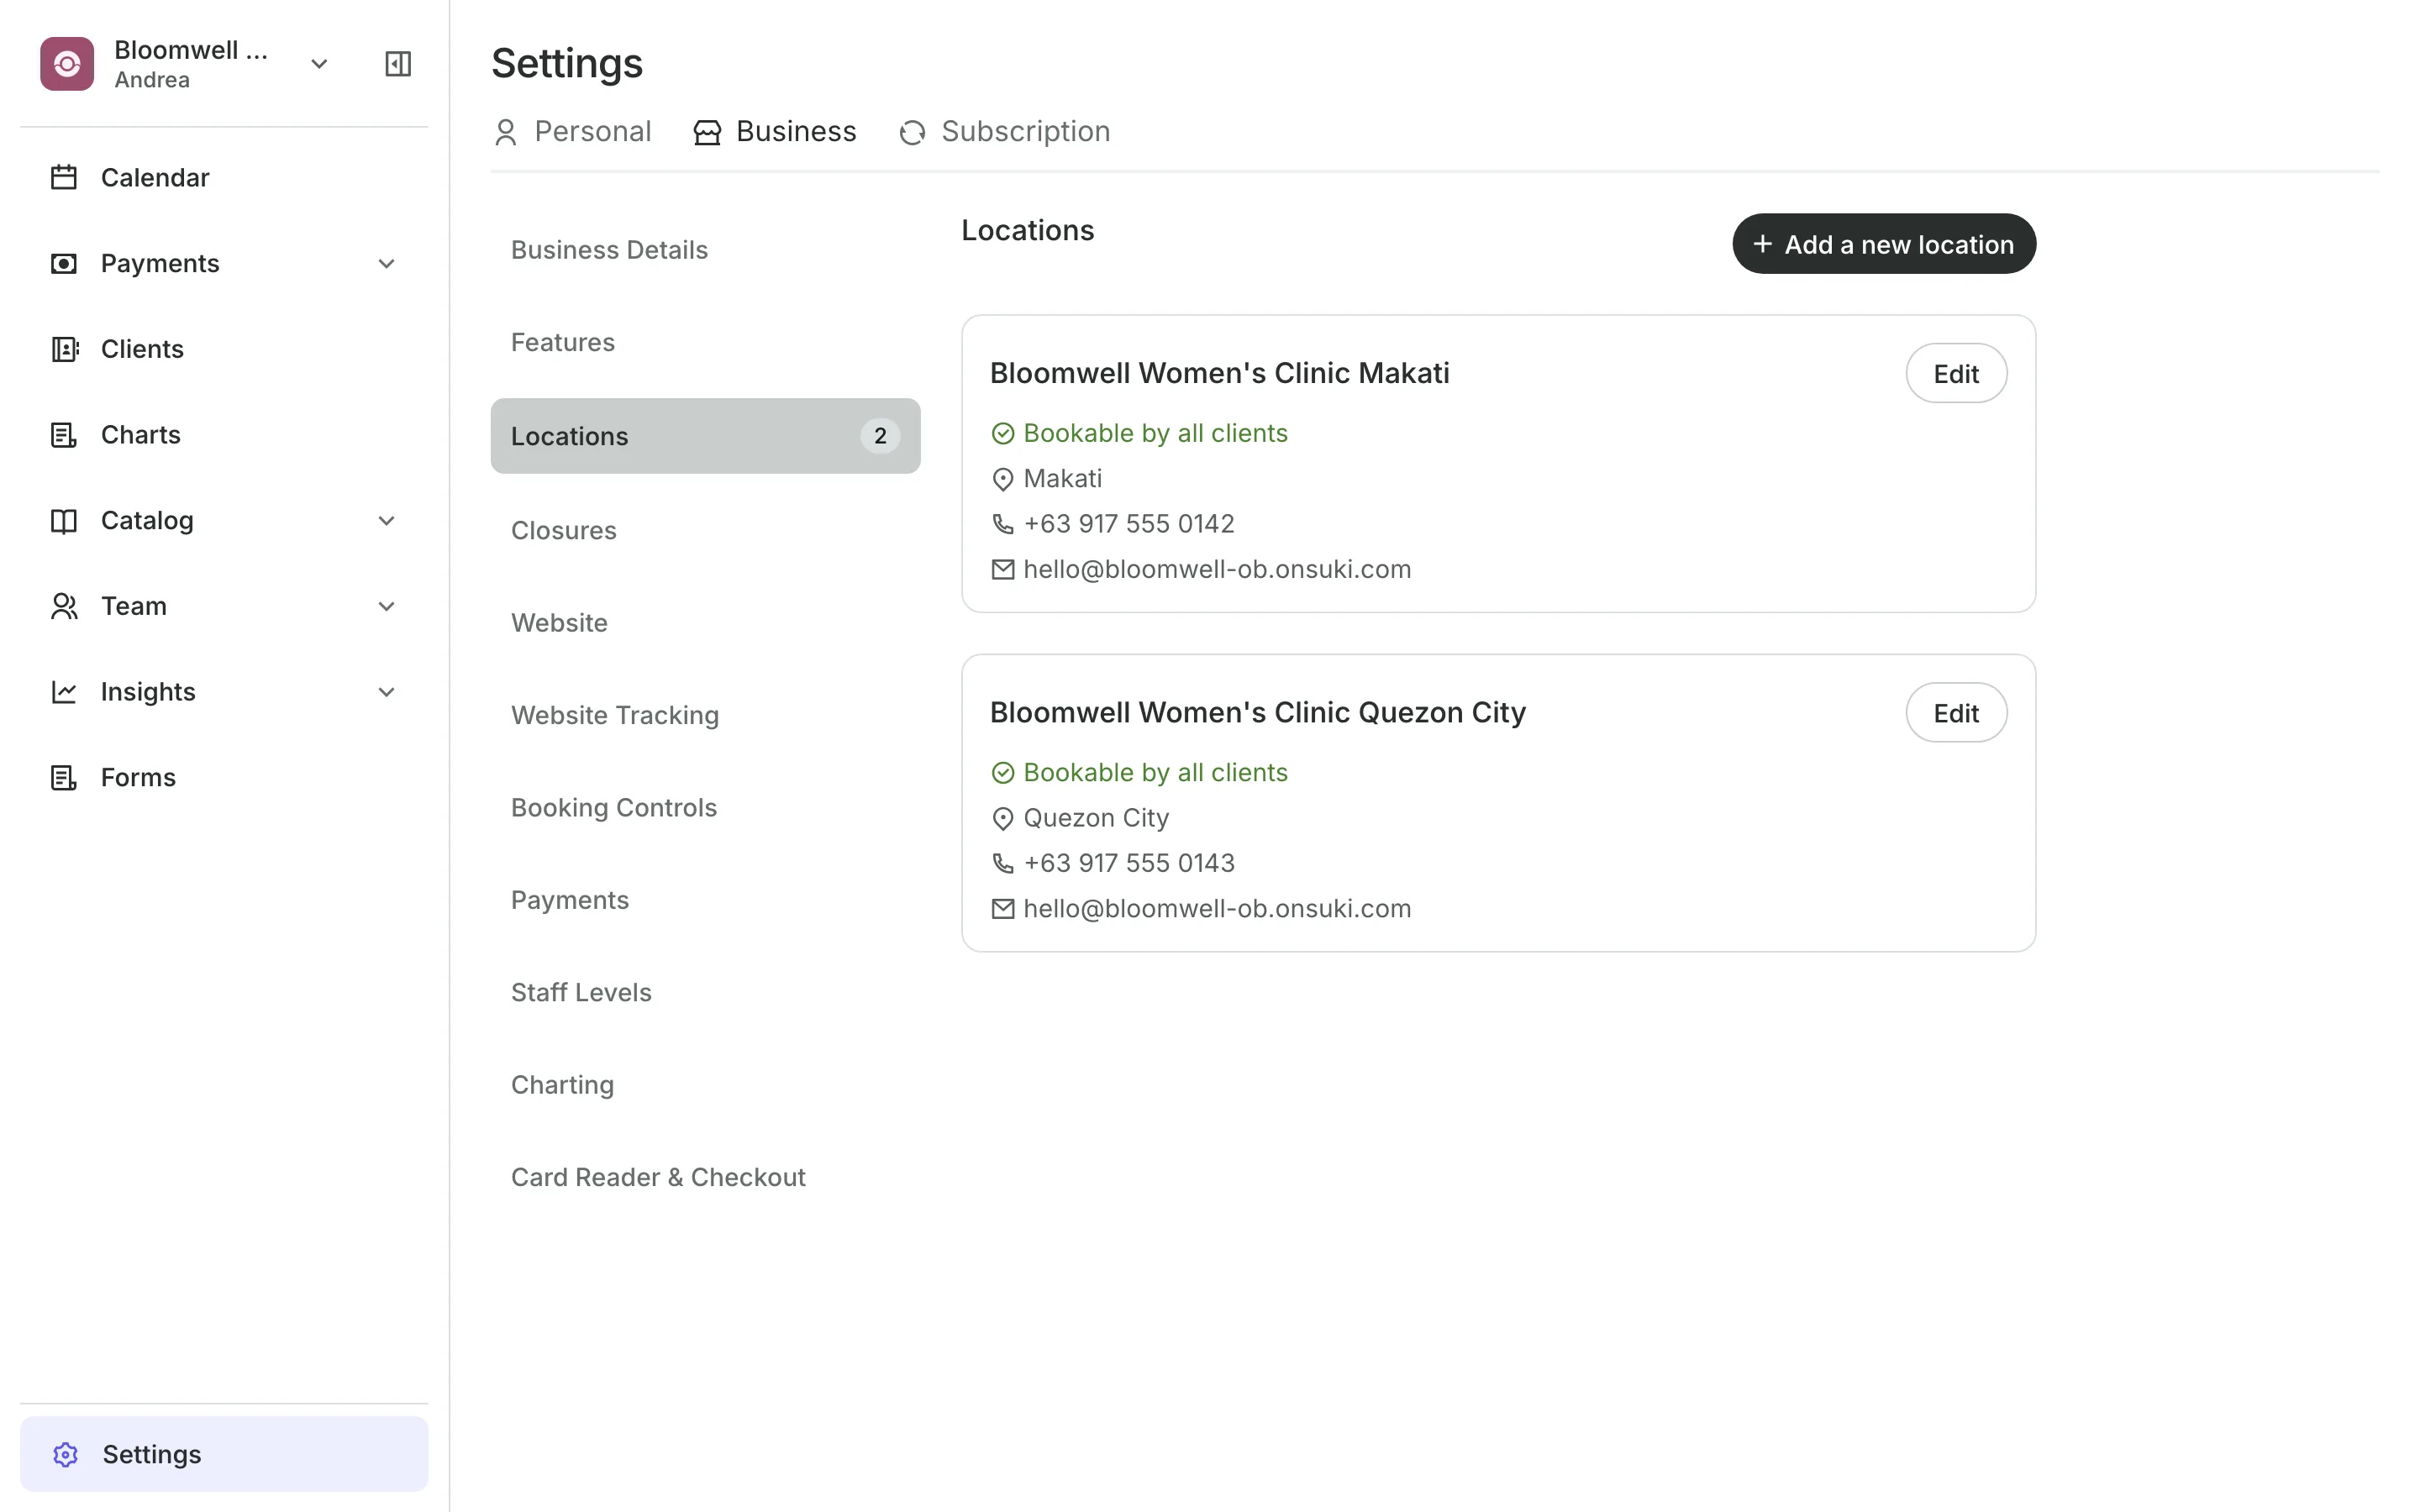Click the Quezon City address text

coord(1096,818)
